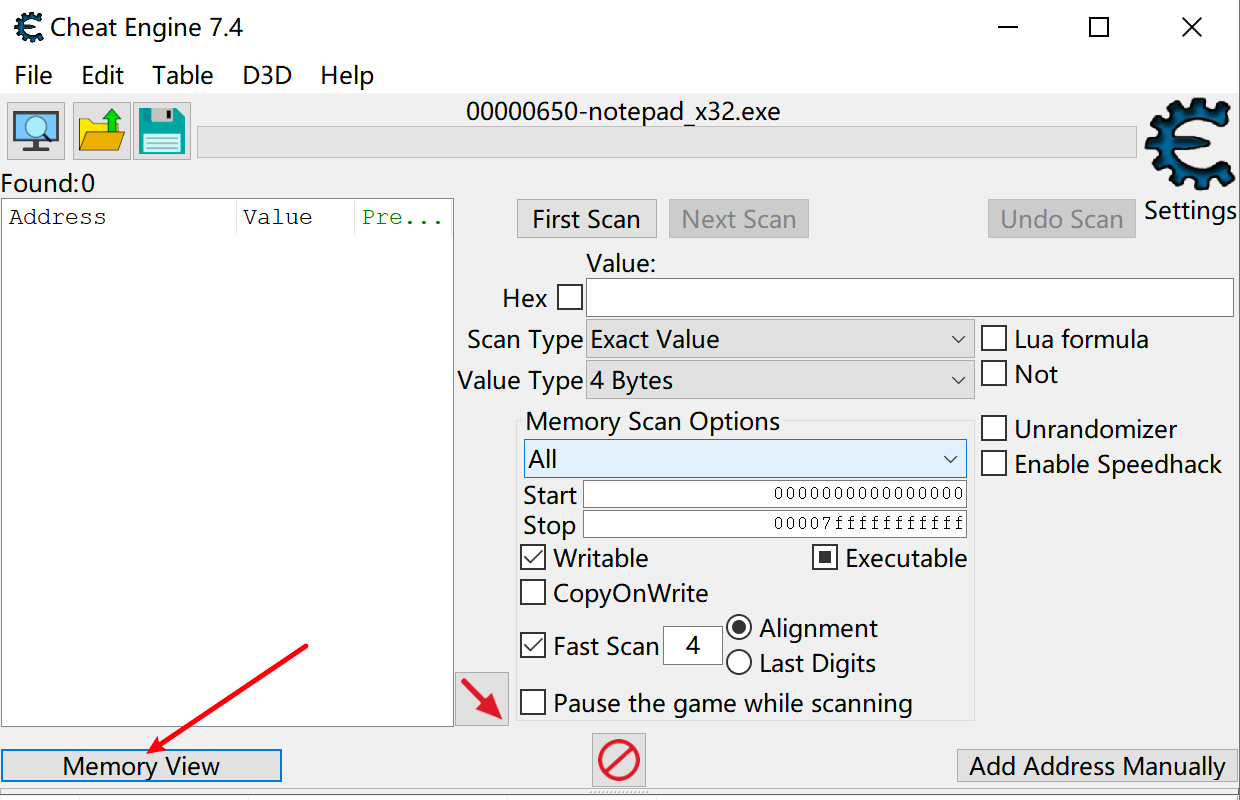This screenshot has width=1240, height=800.
Task: Enable the CopyOnWrite checkbox
Action: coord(533,592)
